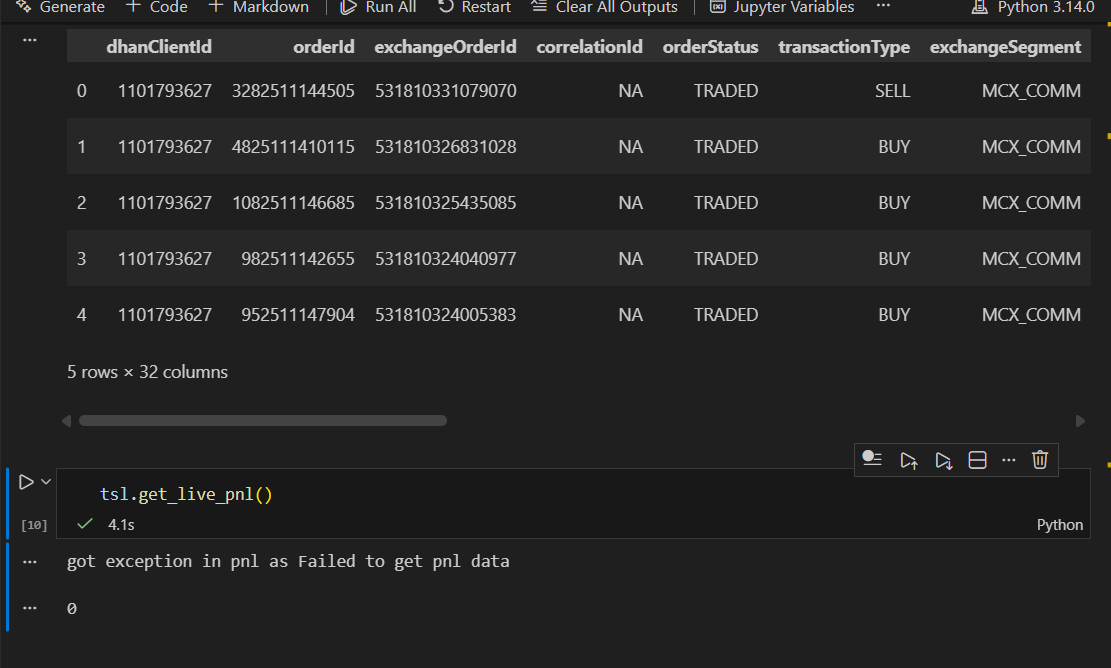The image size is (1111, 668).
Task: Click Generate in notebook toolbar
Action: (60, 7)
